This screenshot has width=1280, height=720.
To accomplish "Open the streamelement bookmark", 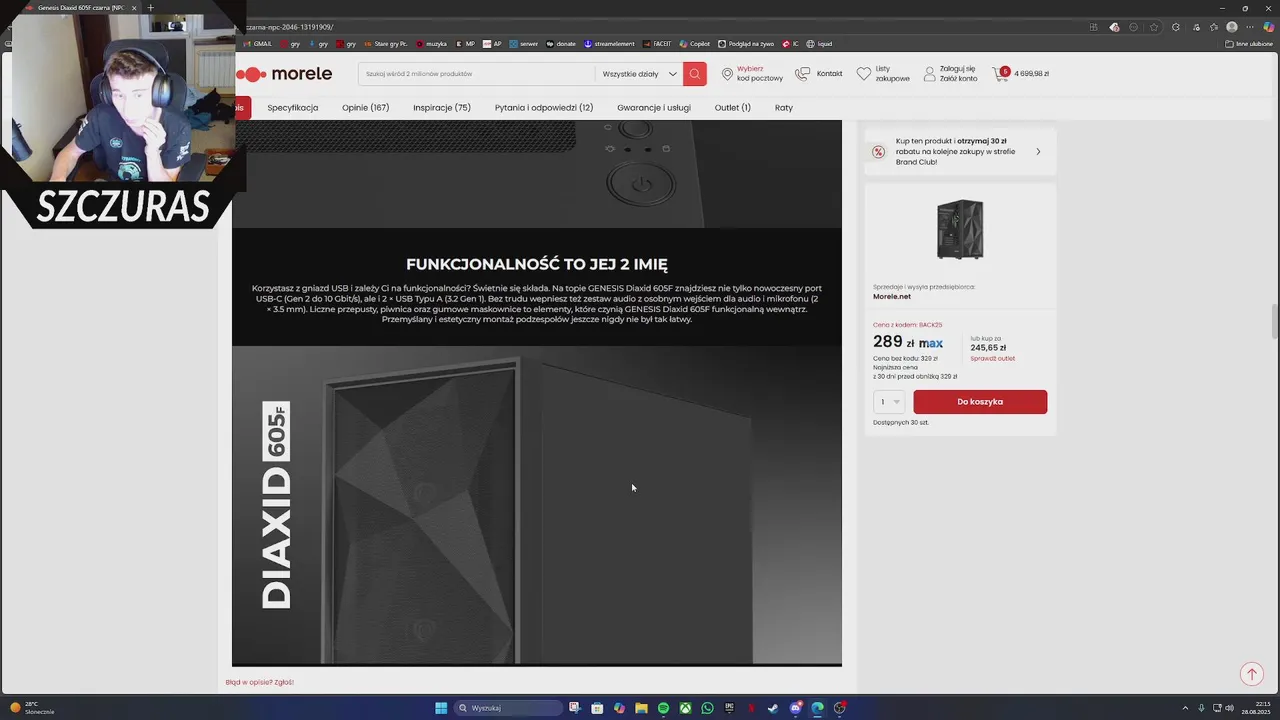I will [610, 44].
